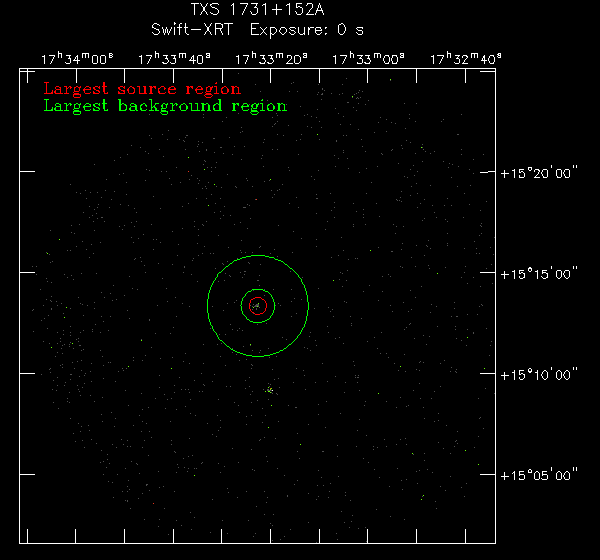The width and height of the screenshot is (600, 560).
Task: Click the declination label +15°05'00"
Action: point(539,475)
